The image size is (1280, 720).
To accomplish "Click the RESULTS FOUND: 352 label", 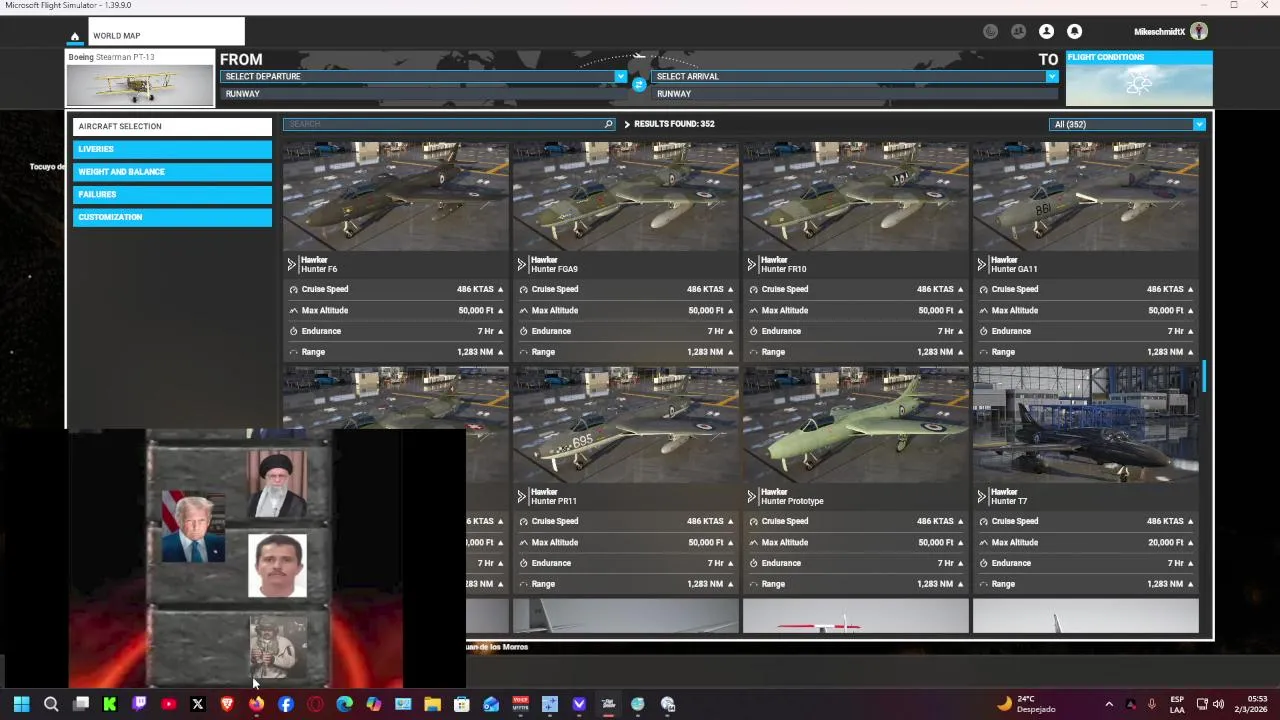I will 674,124.
